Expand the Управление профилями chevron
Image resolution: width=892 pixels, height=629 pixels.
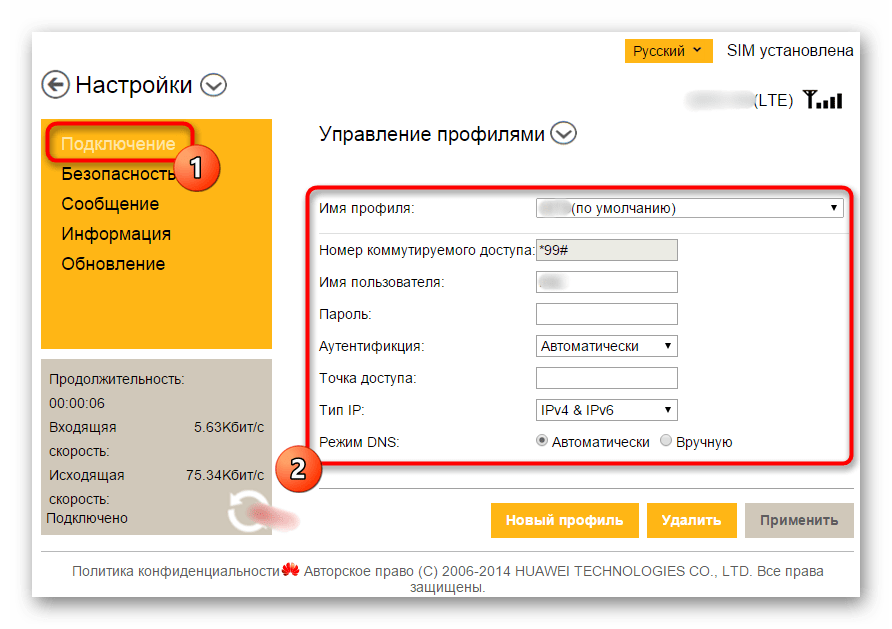pos(563,134)
